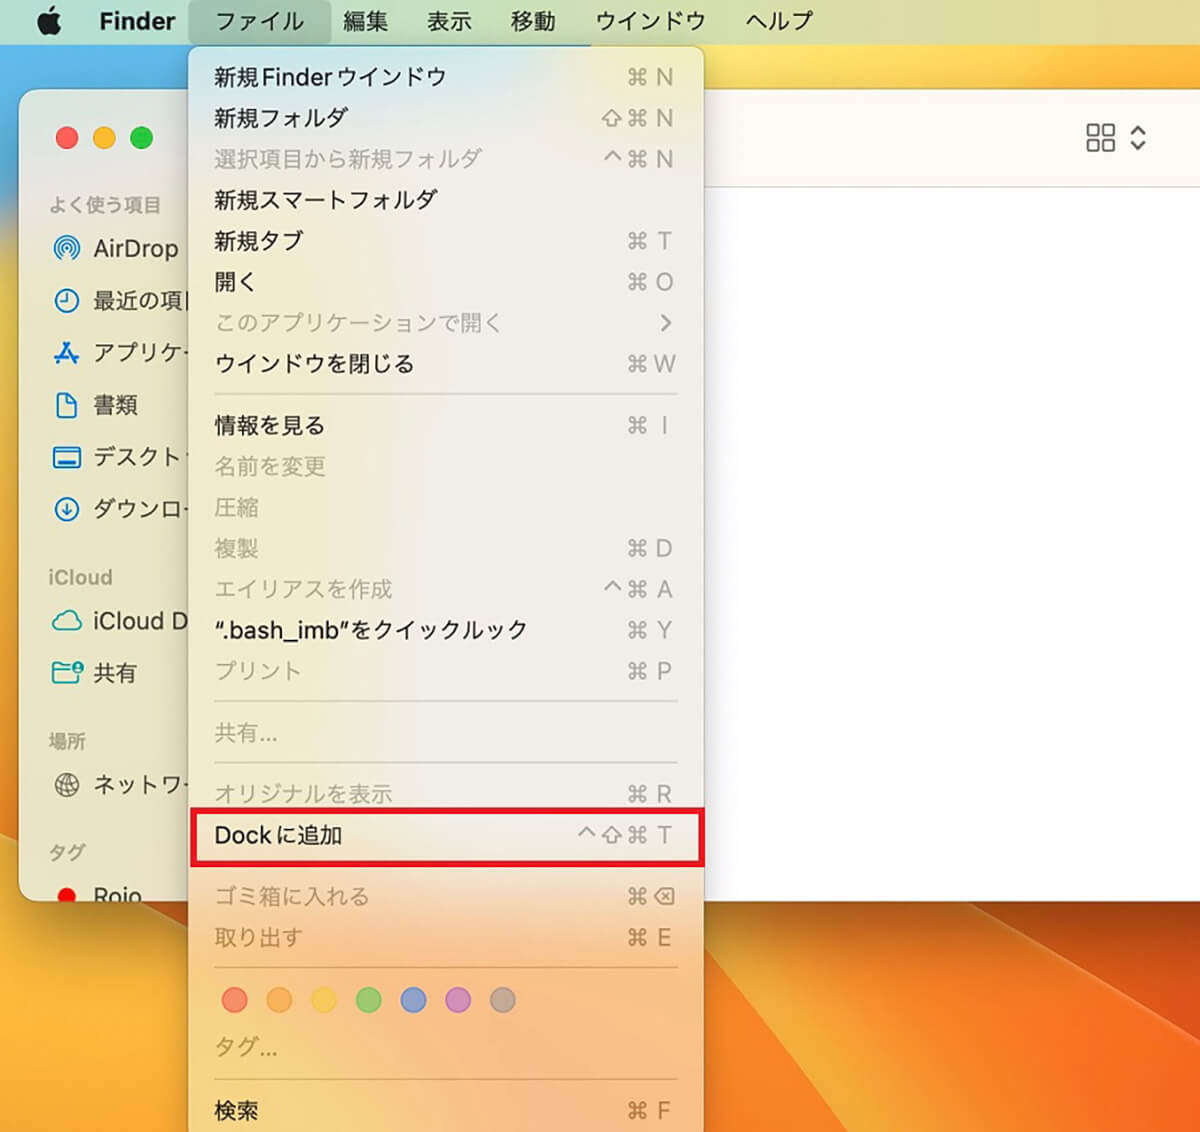Image resolution: width=1200 pixels, height=1132 pixels.
Task: Select the orange tag color dot in the menu
Action: [279, 1000]
